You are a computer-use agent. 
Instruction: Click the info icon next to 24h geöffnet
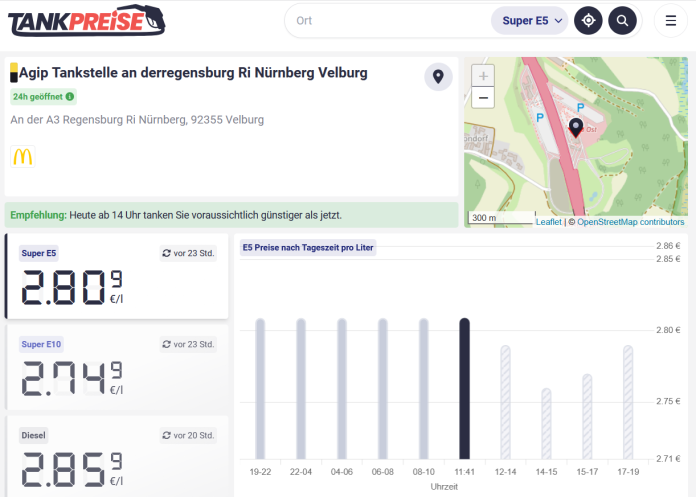70,96
